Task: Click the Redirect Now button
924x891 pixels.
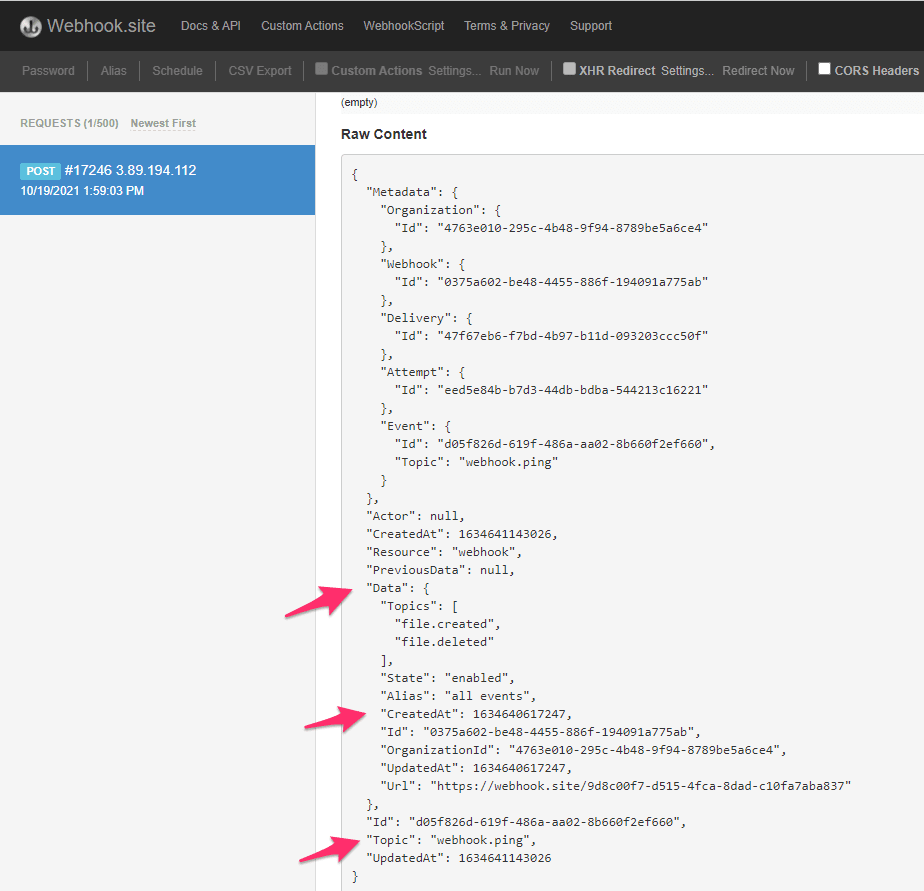Action: click(x=758, y=71)
